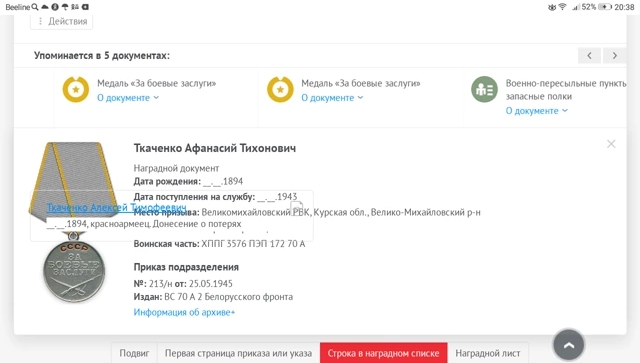Go to previous documents with left arrow

coord(589,56)
